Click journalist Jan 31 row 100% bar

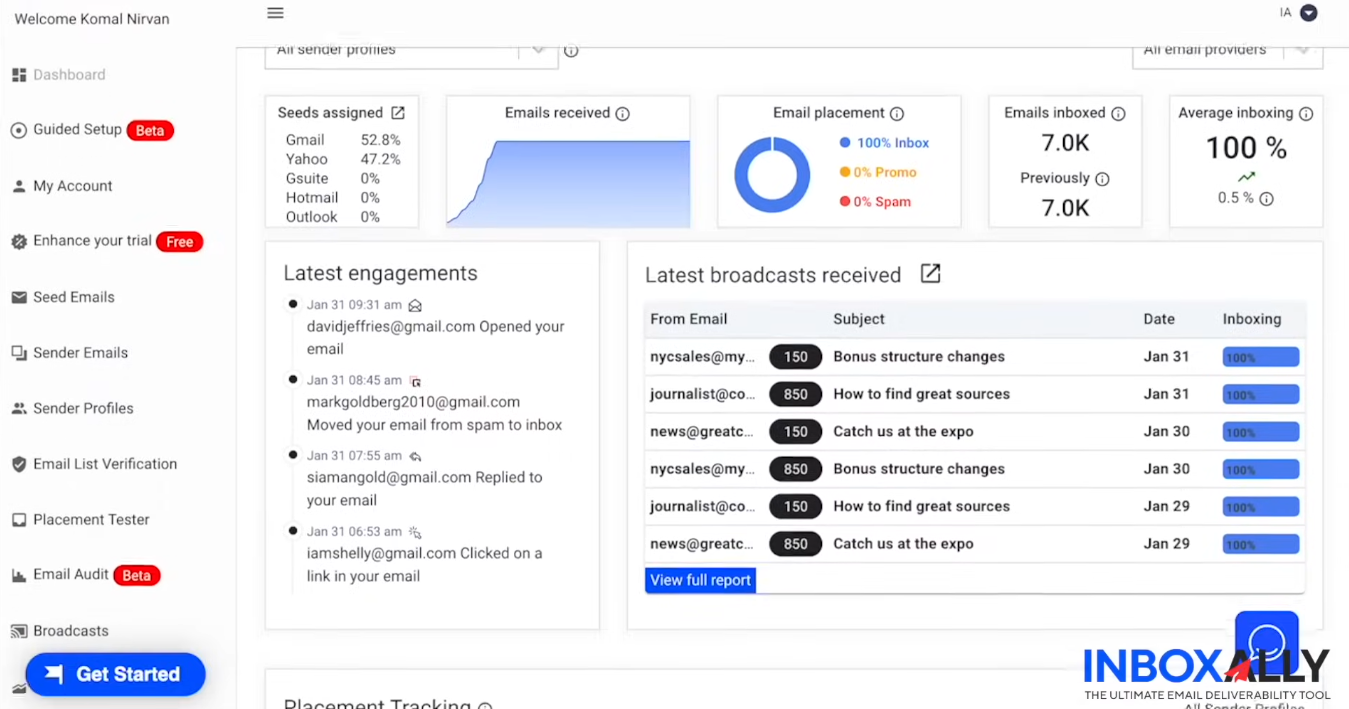coord(1261,394)
